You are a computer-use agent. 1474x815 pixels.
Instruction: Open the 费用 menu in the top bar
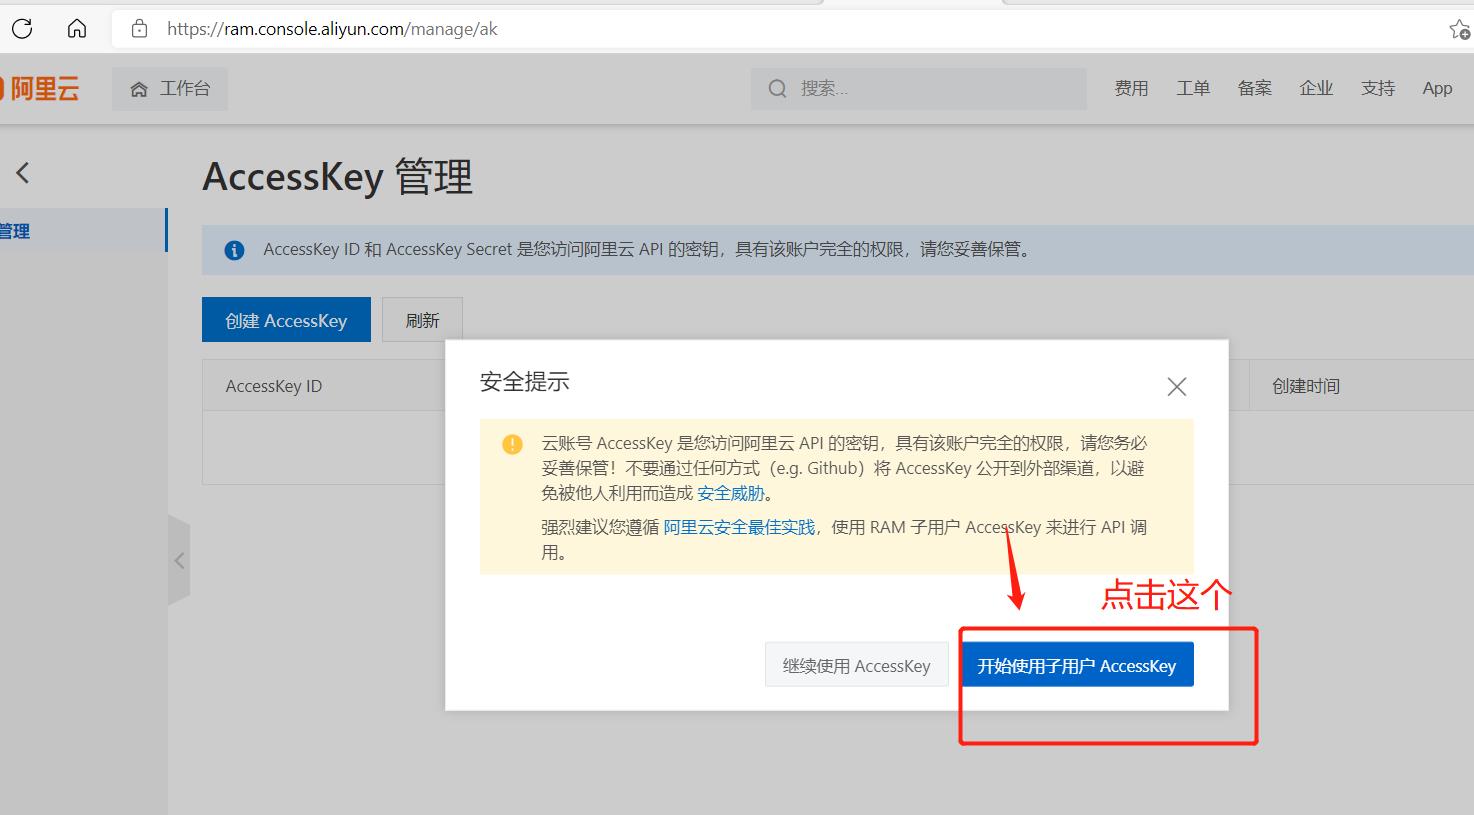click(1131, 88)
